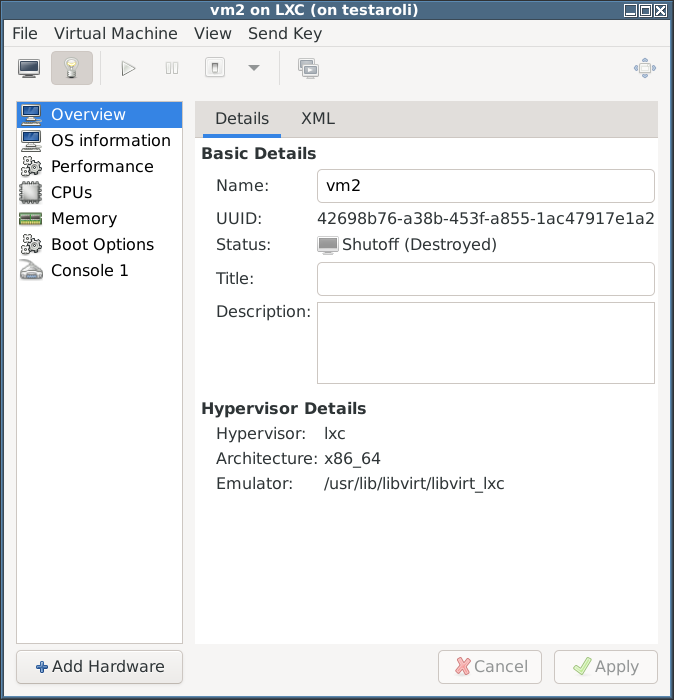Toggle fullscreen with the arrows icon

645,68
